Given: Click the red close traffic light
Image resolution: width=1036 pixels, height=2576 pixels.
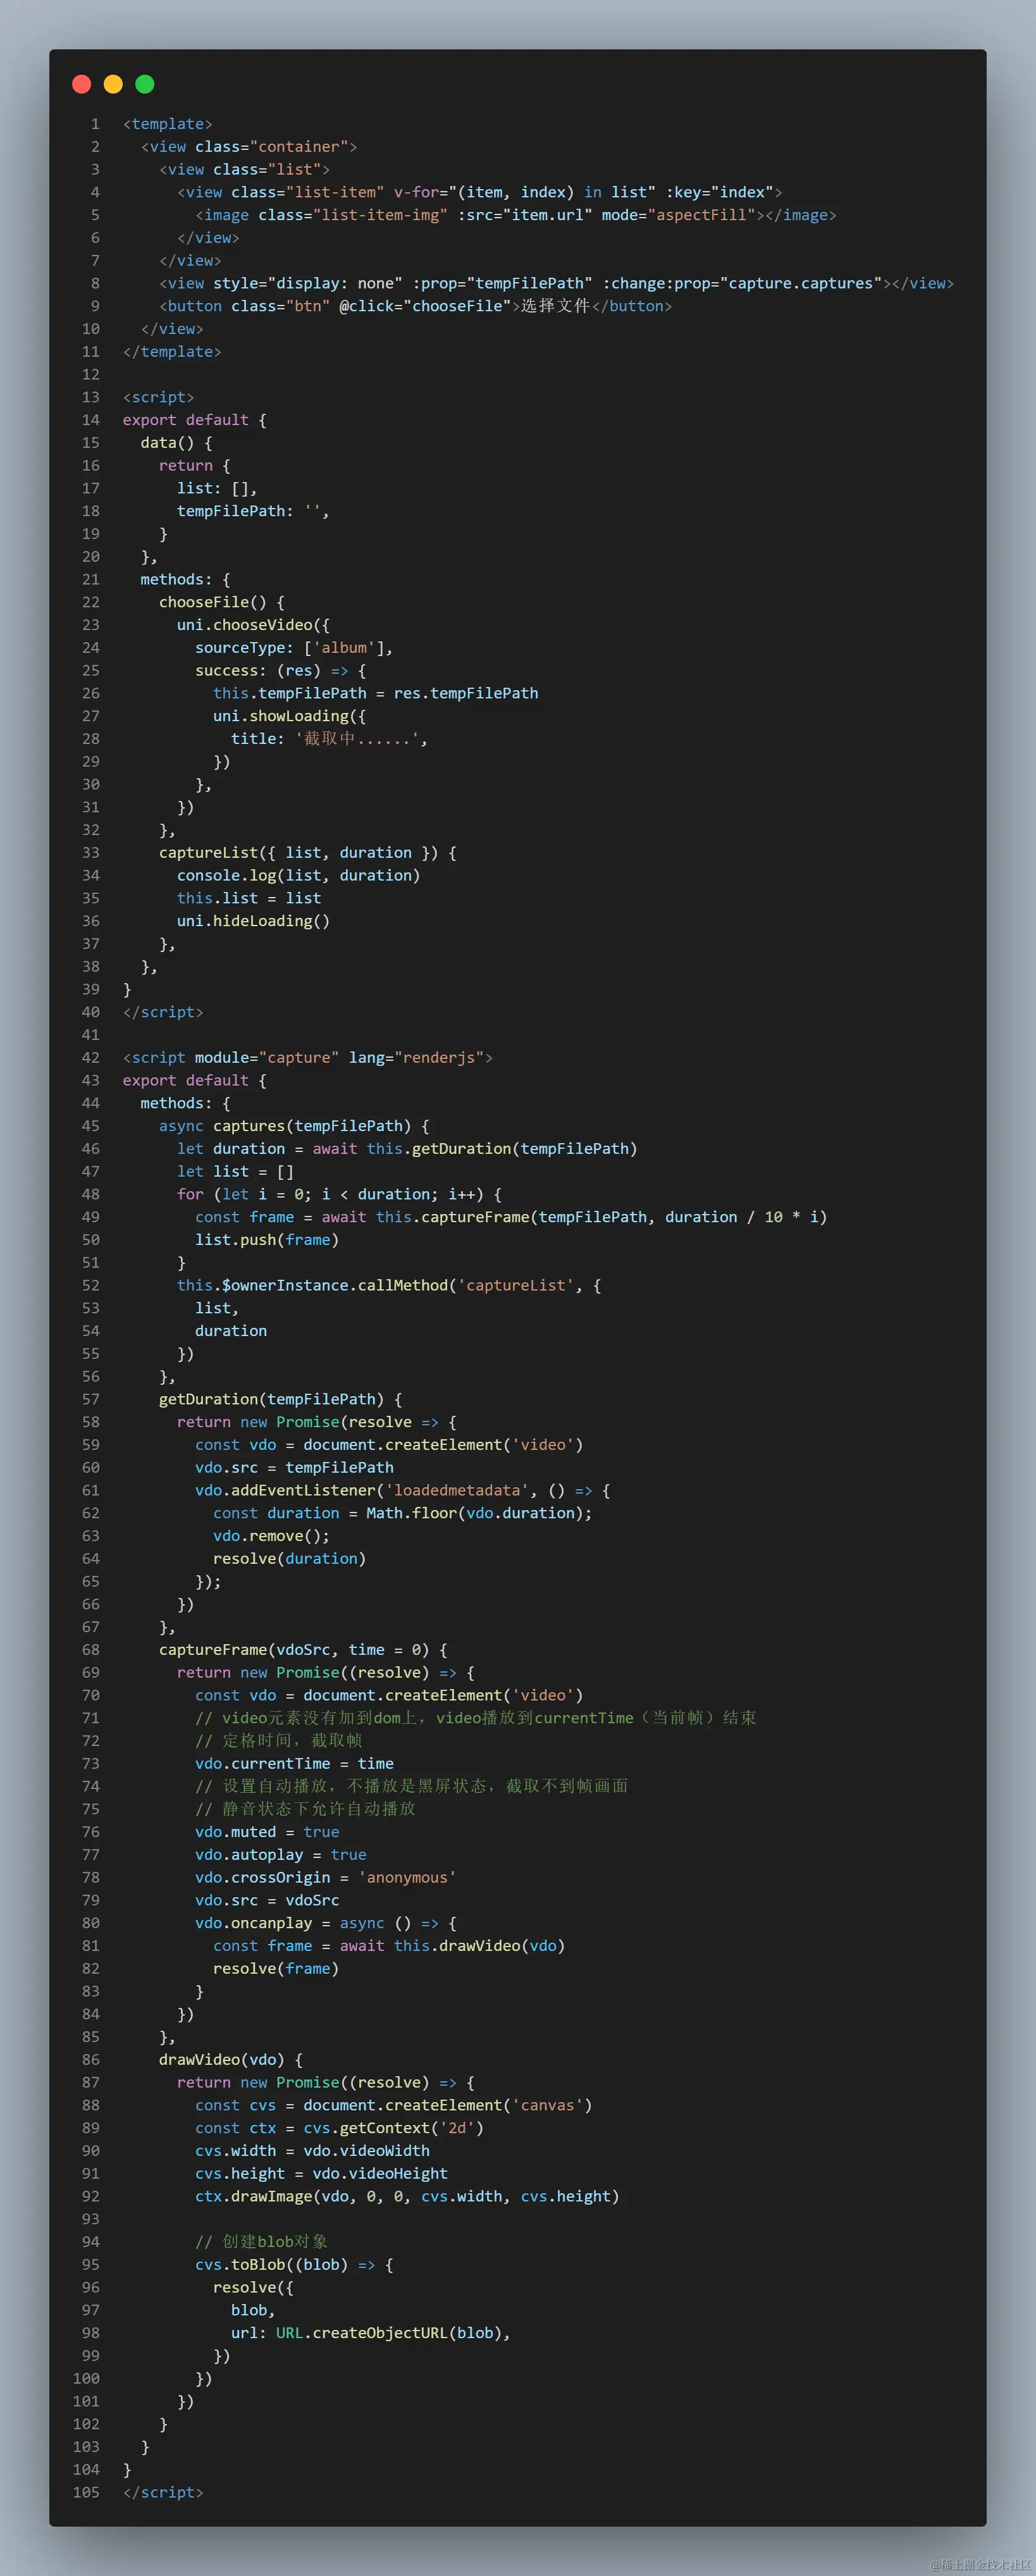Looking at the screenshot, I should point(81,84).
